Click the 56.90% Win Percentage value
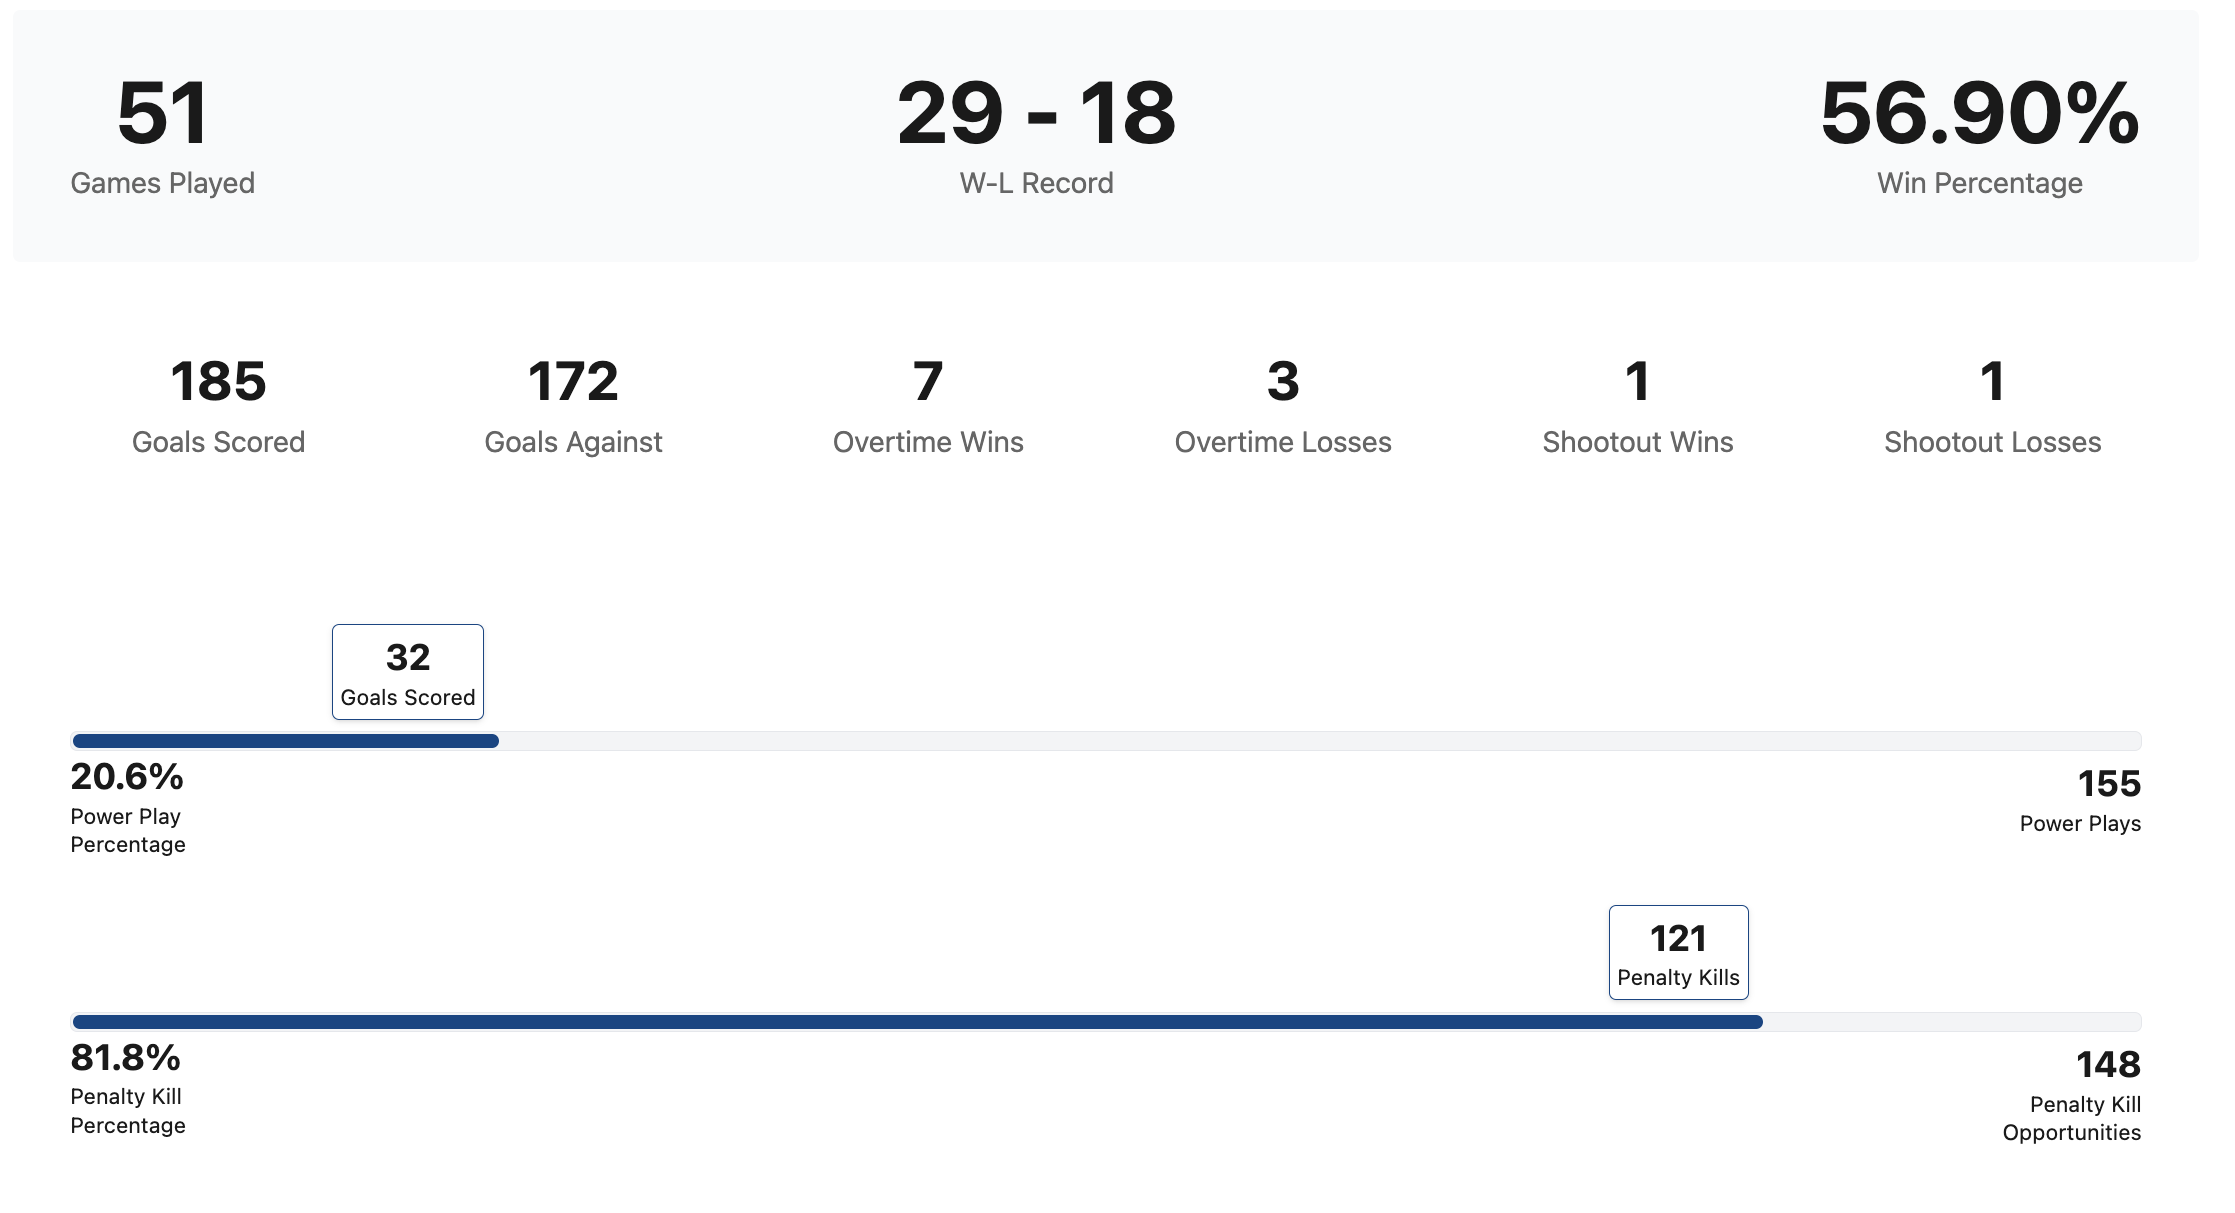This screenshot has height=1213, width=2235. click(1979, 114)
